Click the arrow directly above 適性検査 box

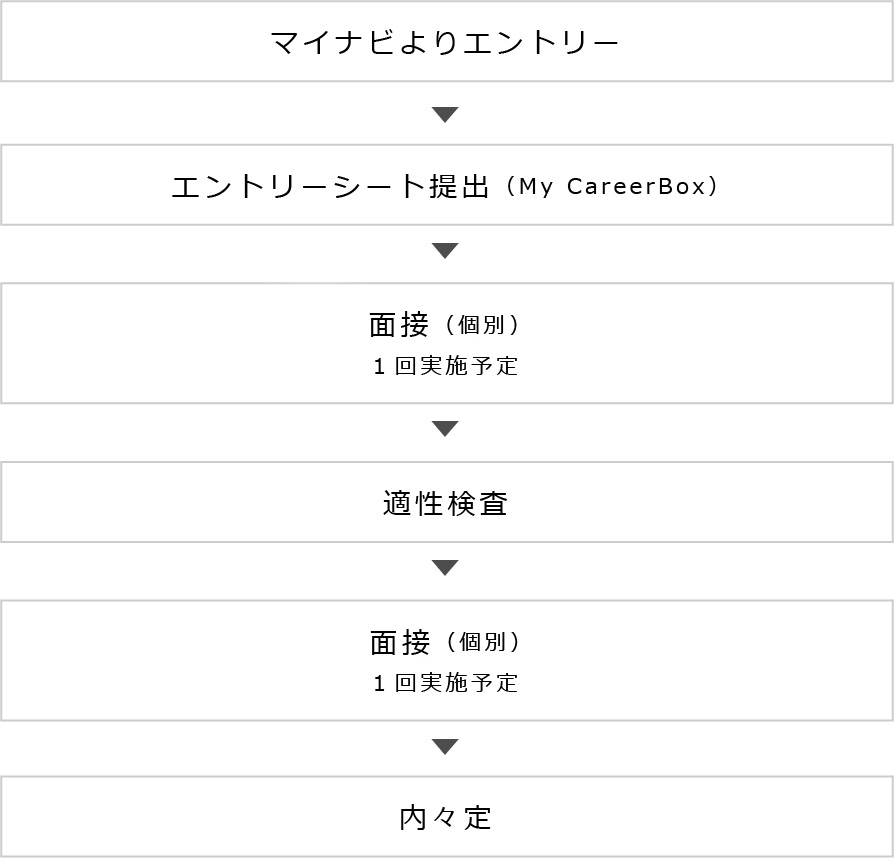click(445, 429)
